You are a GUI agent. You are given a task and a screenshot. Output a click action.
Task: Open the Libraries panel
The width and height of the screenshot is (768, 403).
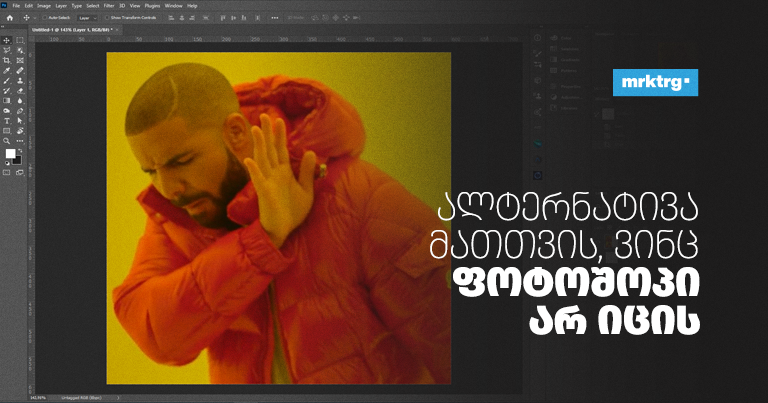tap(564, 108)
